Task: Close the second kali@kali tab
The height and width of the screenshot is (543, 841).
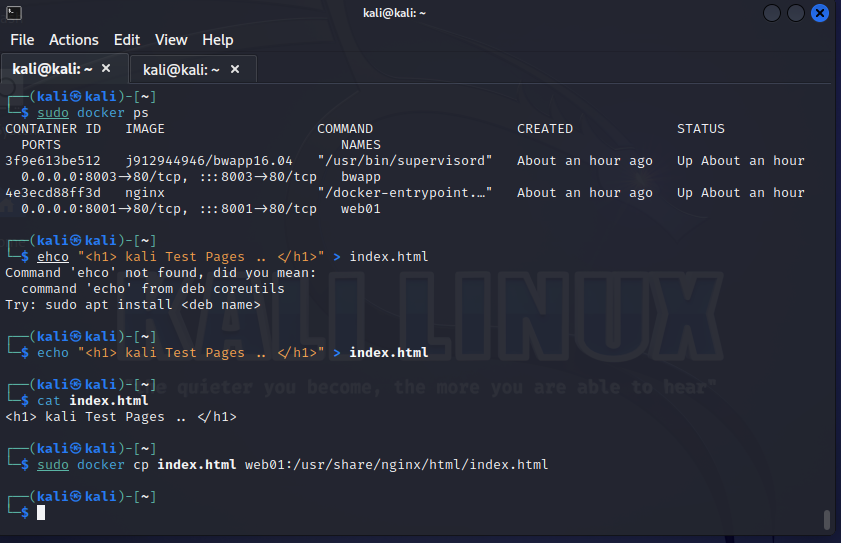Action: click(235, 69)
